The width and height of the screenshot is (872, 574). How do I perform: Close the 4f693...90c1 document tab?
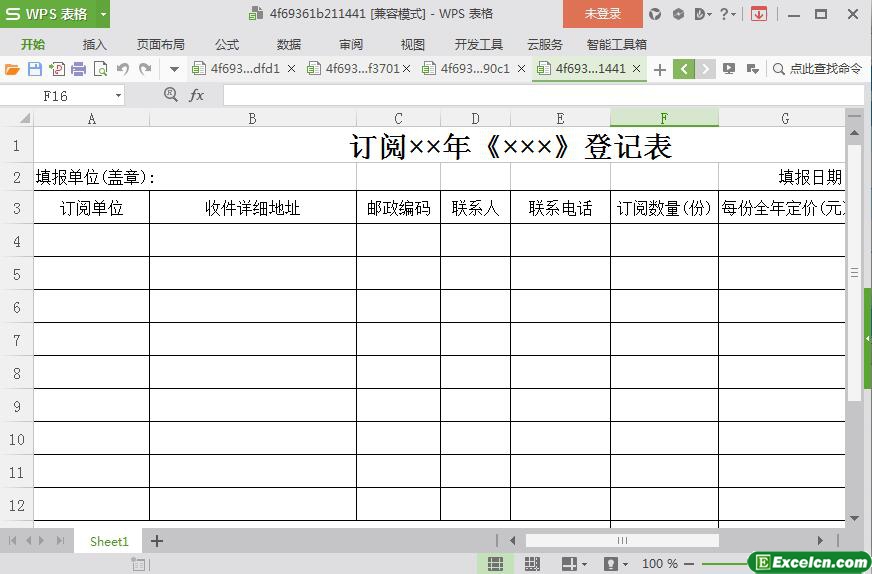click(x=521, y=69)
